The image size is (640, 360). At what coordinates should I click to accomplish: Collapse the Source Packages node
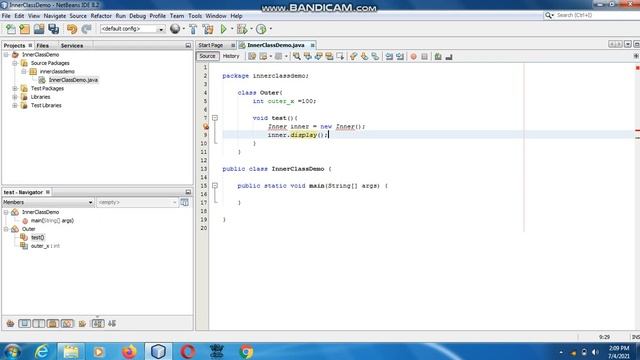point(15,63)
